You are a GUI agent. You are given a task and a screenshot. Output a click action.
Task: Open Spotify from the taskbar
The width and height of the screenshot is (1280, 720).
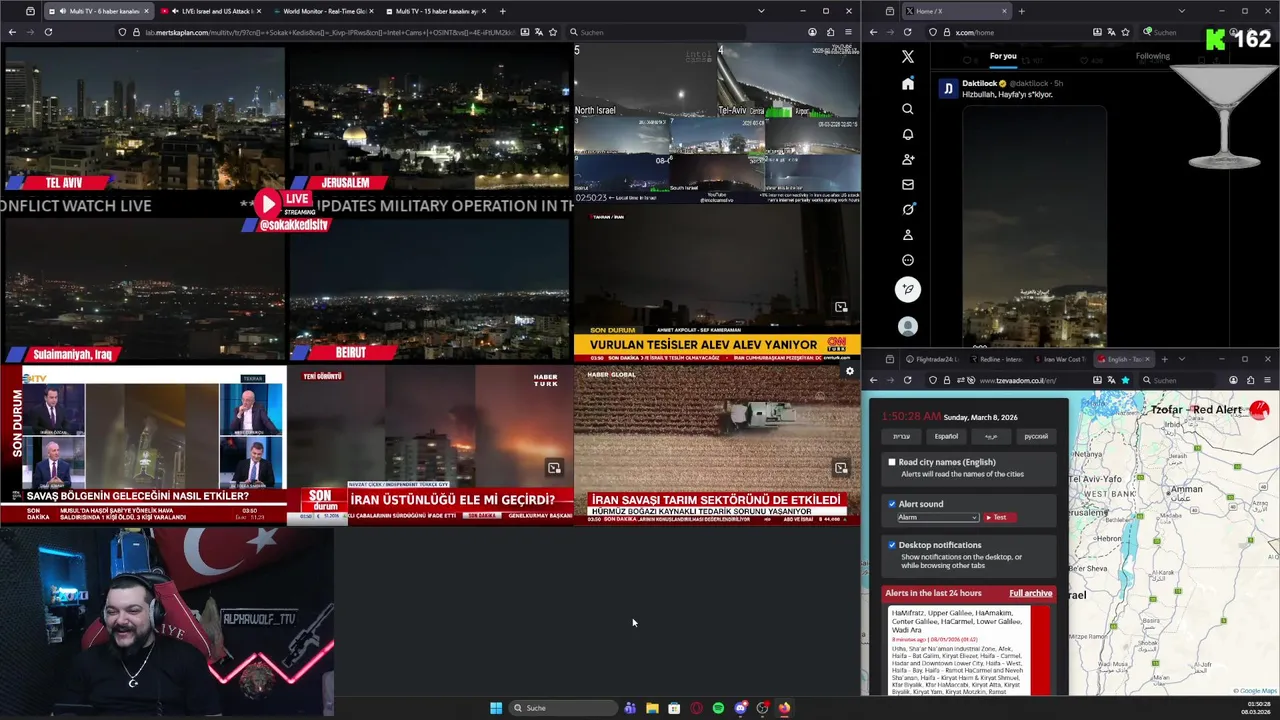click(718, 708)
